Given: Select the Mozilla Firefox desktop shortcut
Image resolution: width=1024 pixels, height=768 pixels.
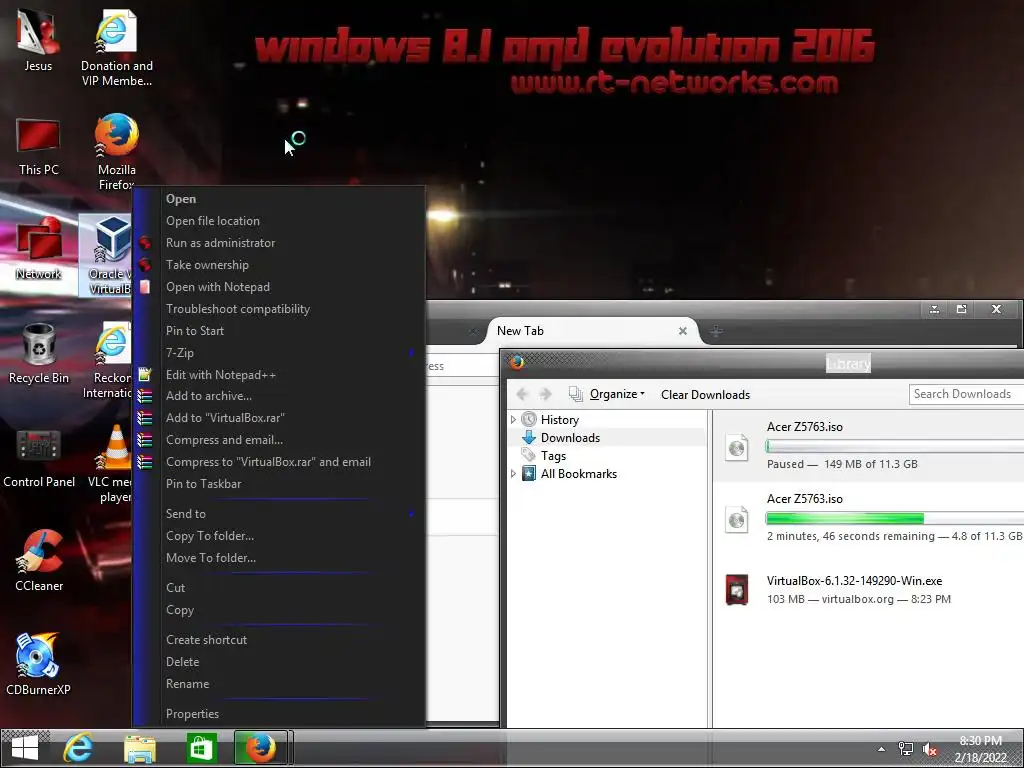Looking at the screenshot, I should pos(116,152).
